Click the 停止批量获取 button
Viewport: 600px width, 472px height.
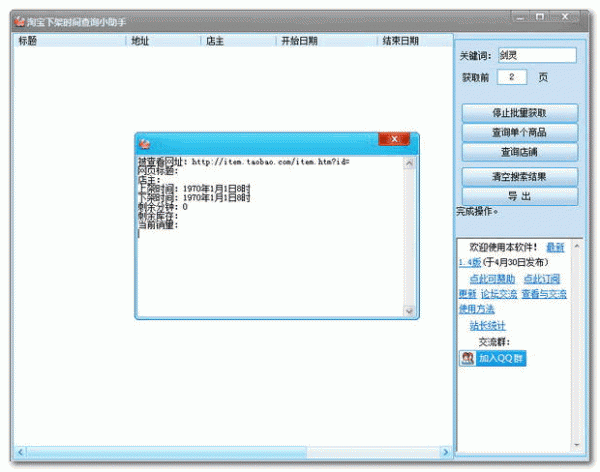[x=520, y=113]
